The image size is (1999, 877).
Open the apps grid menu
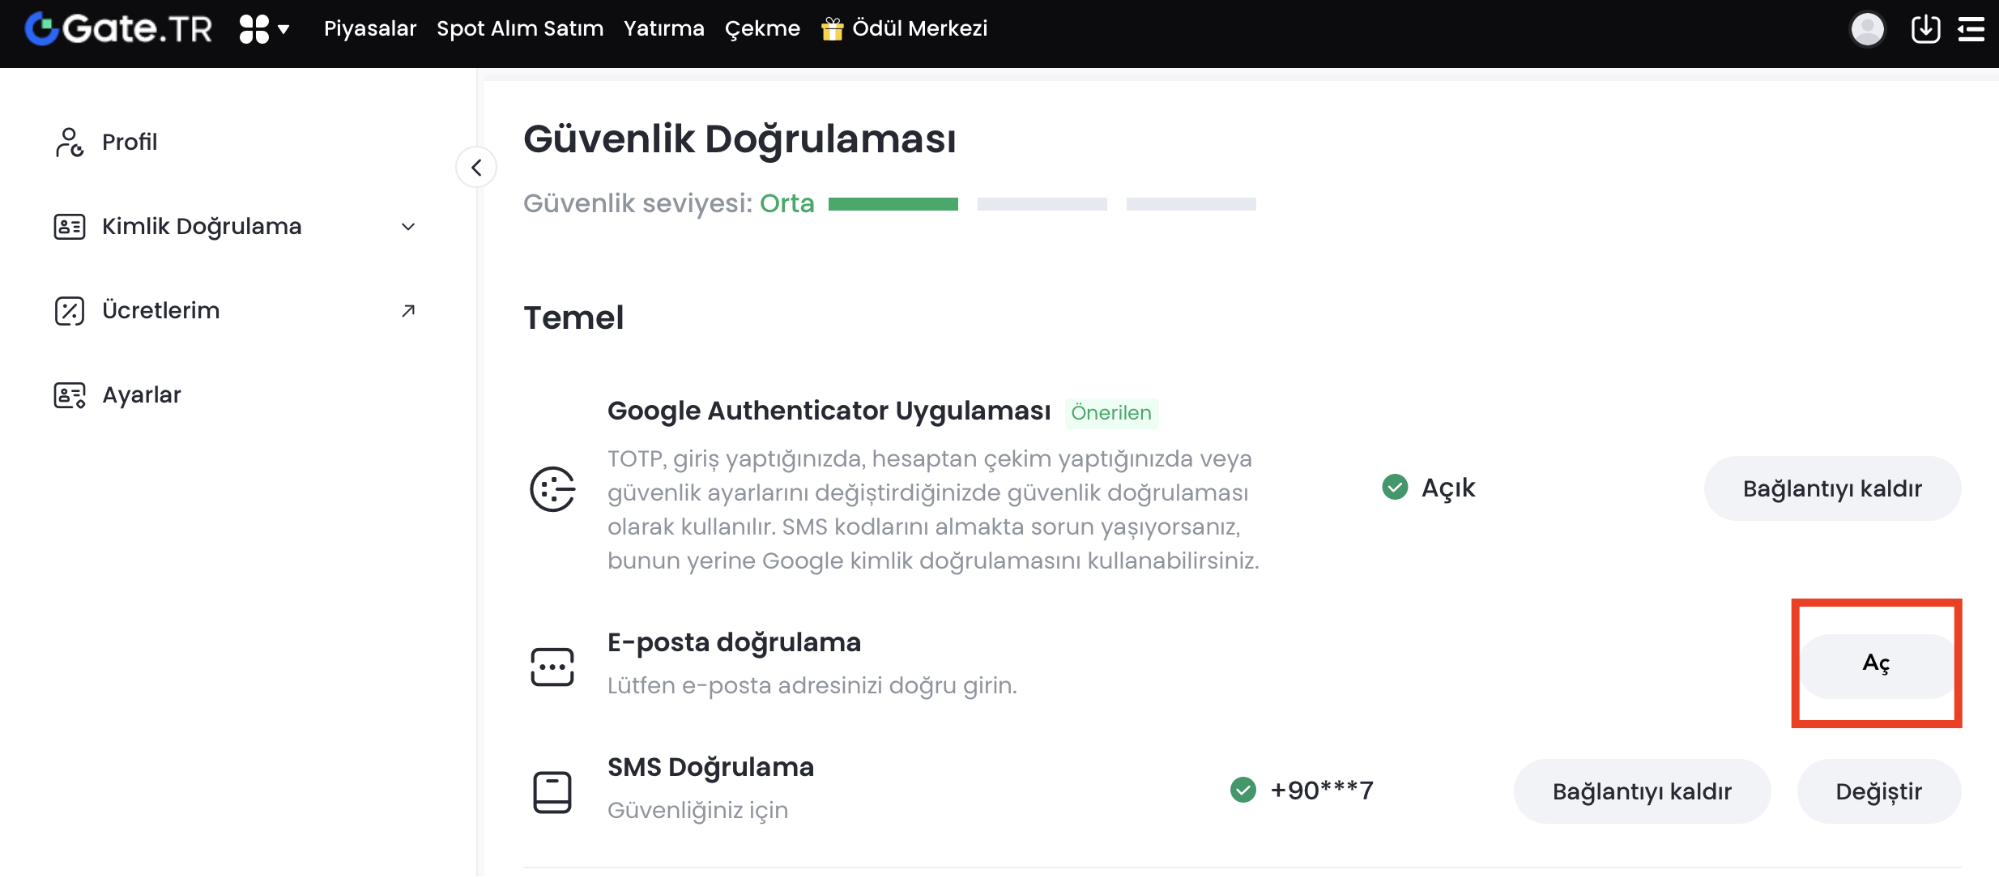coord(264,29)
